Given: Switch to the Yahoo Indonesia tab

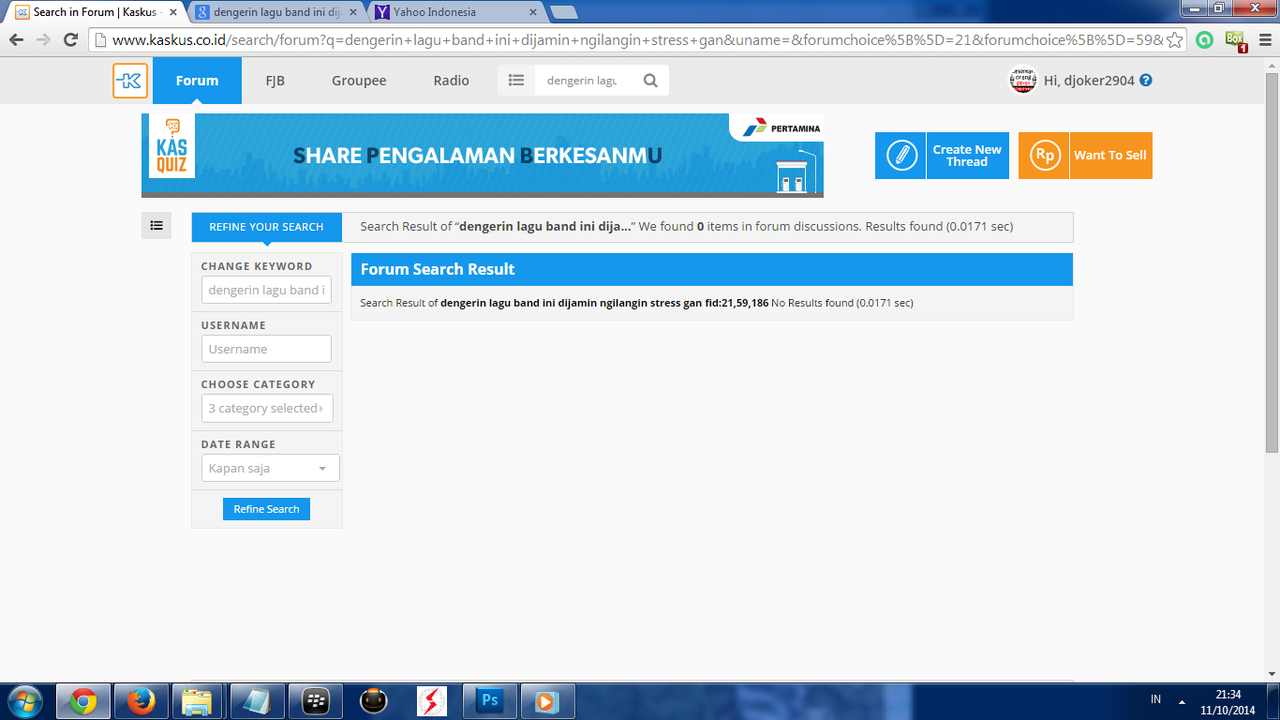Looking at the screenshot, I should [x=455, y=12].
